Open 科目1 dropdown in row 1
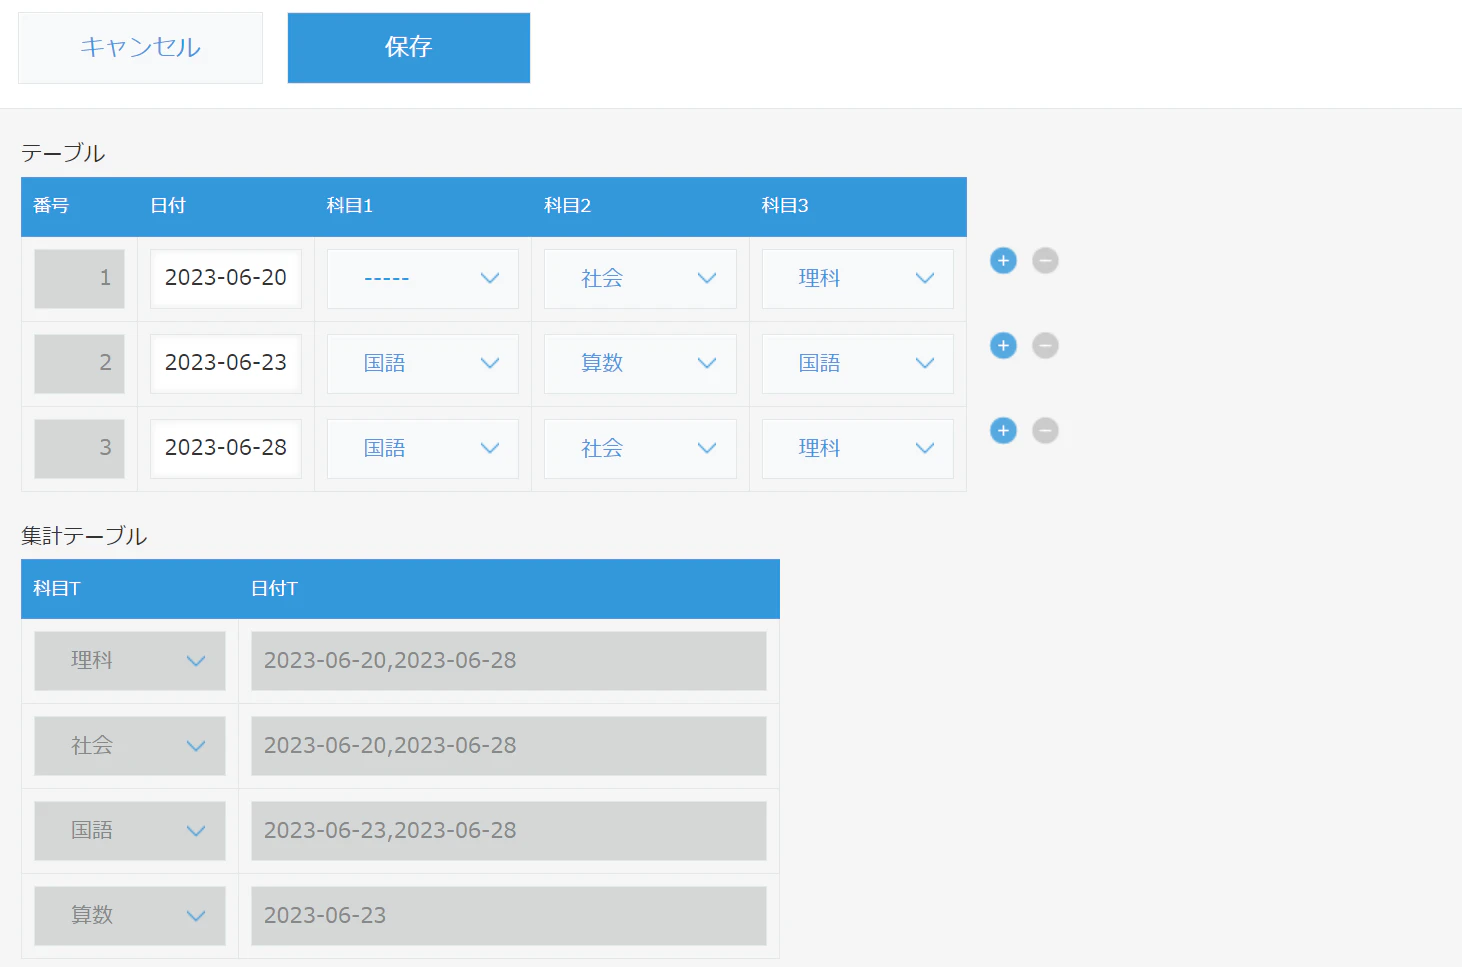 pyautogui.click(x=423, y=279)
